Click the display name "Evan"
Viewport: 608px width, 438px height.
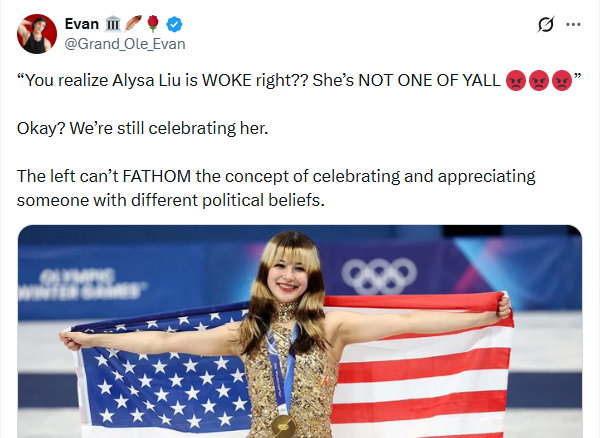pos(81,24)
